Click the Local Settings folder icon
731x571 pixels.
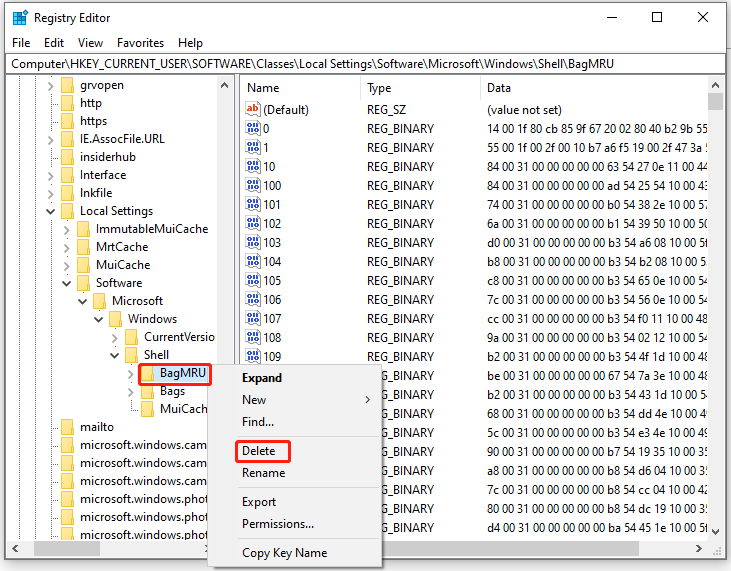point(68,211)
